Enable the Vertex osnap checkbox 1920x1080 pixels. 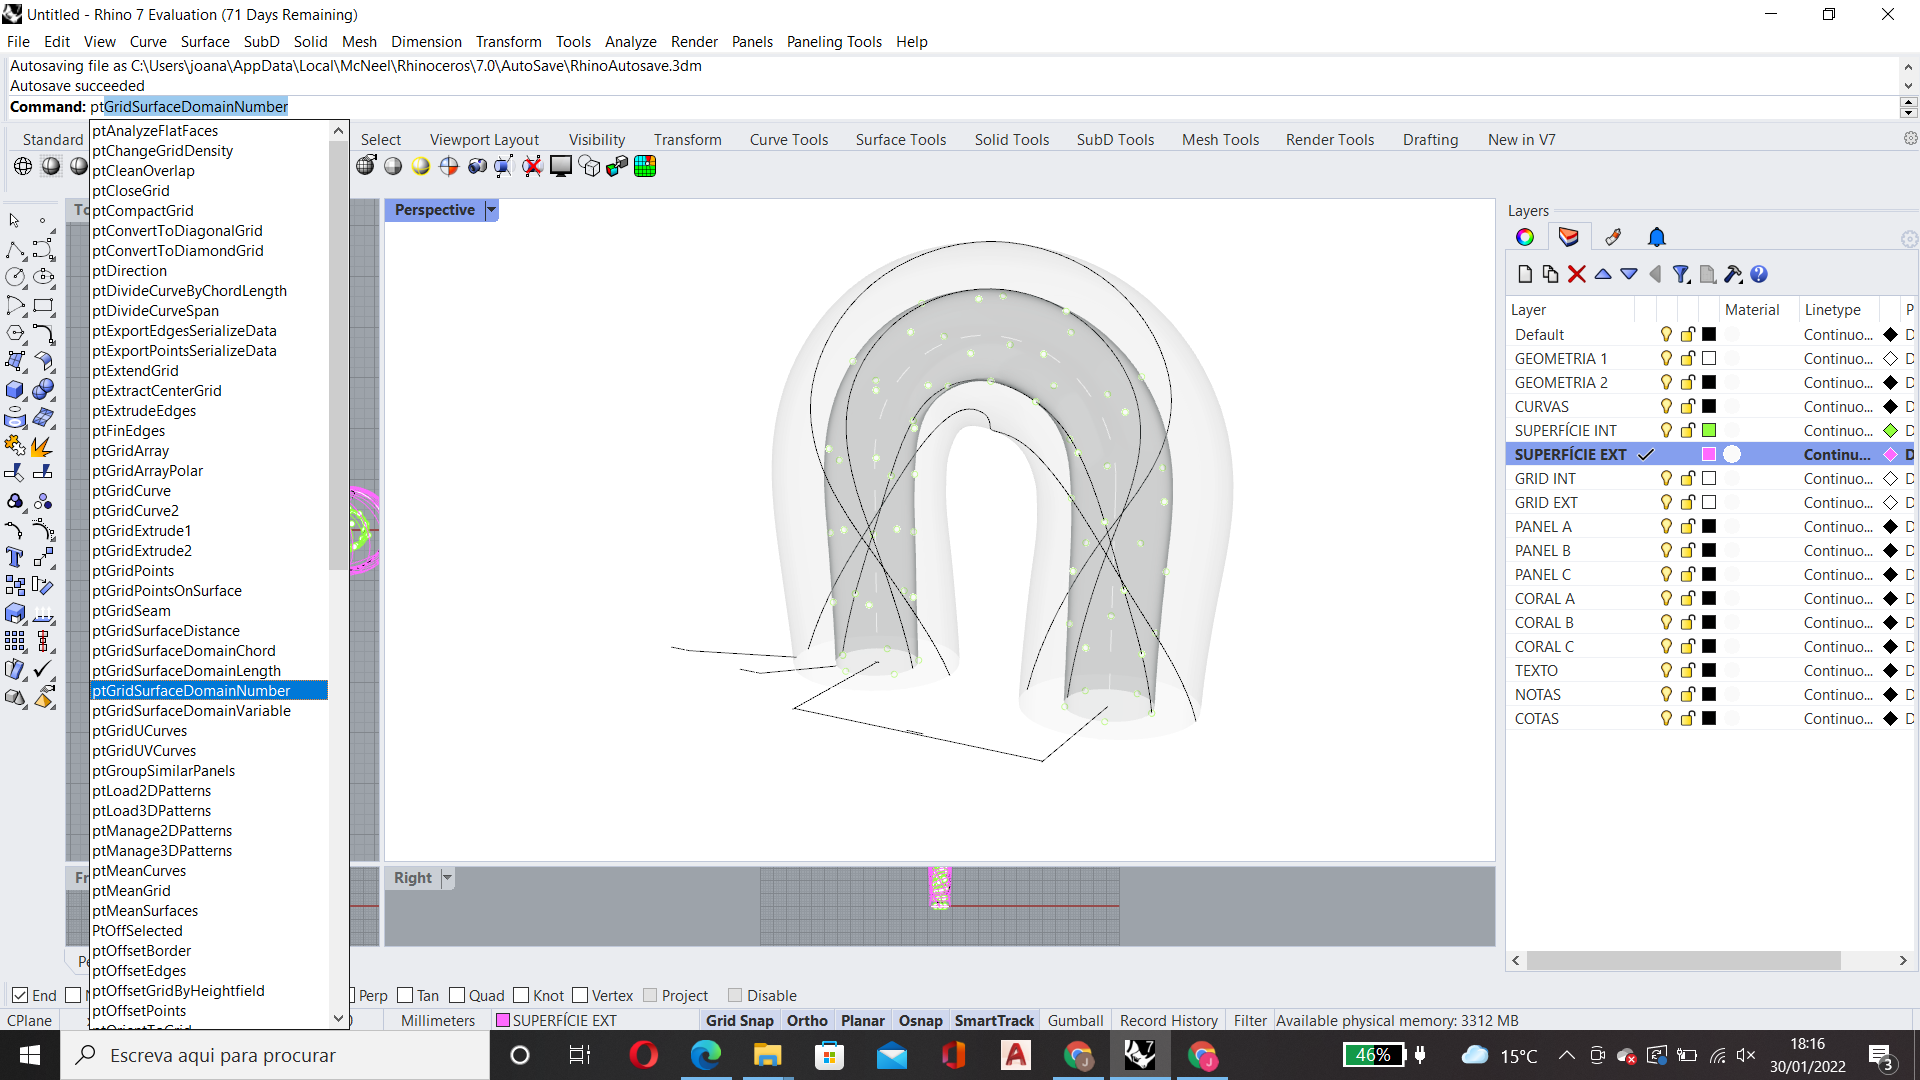coord(580,995)
